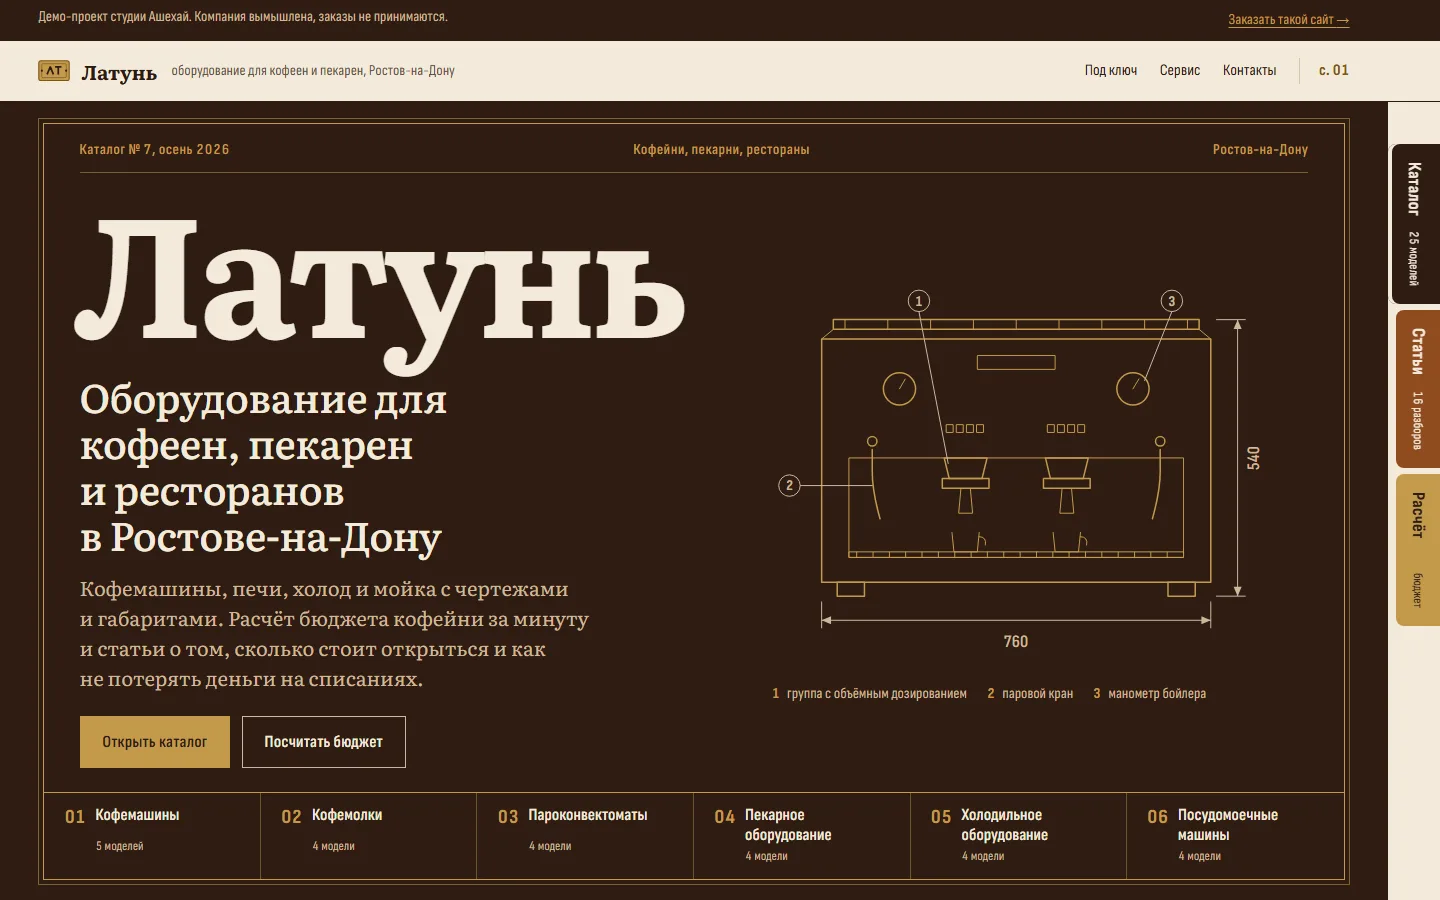Follow the Заказать такой сайт link
Image resolution: width=1440 pixels, height=900 pixels.
[x=1289, y=20]
